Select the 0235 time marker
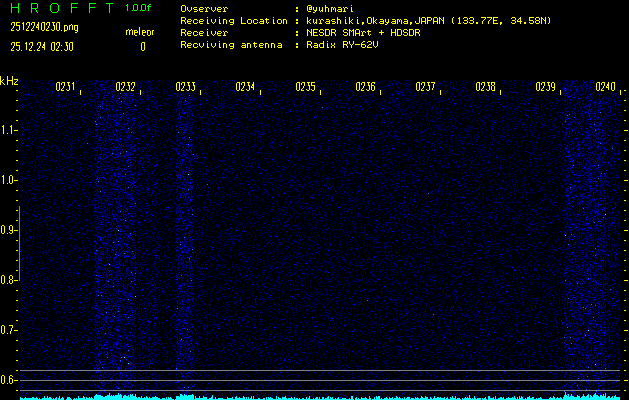 306,87
